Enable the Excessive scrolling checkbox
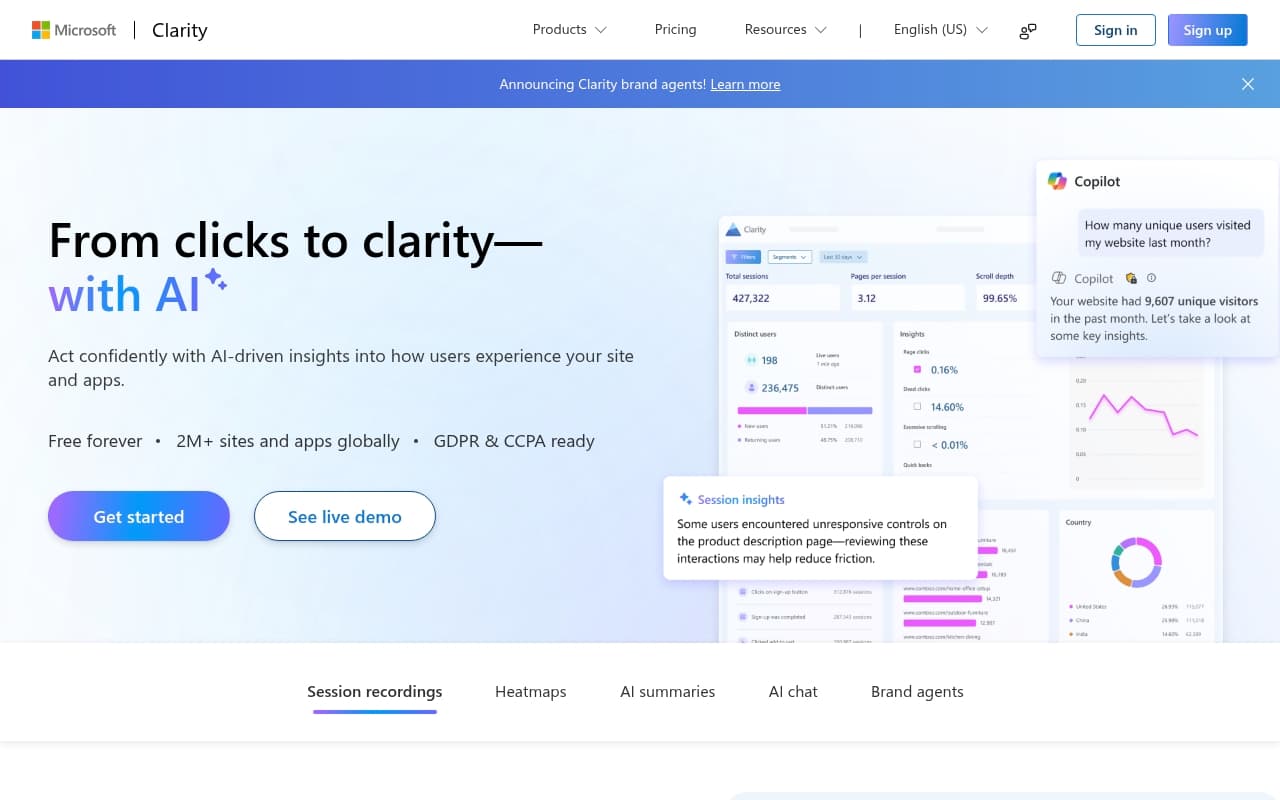This screenshot has height=800, width=1280. click(x=917, y=444)
